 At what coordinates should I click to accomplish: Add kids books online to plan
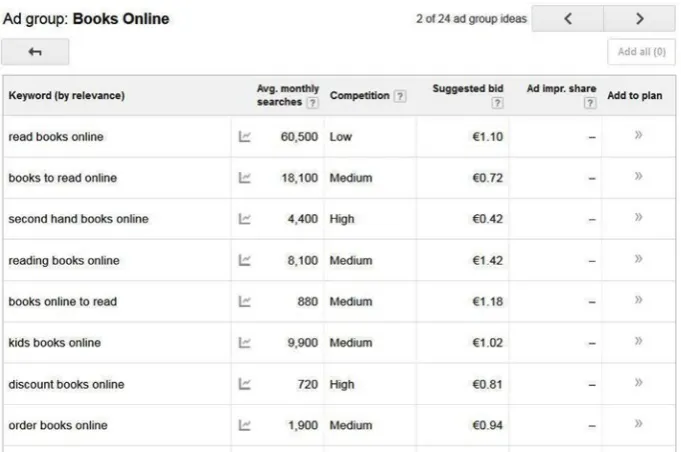tap(638, 341)
